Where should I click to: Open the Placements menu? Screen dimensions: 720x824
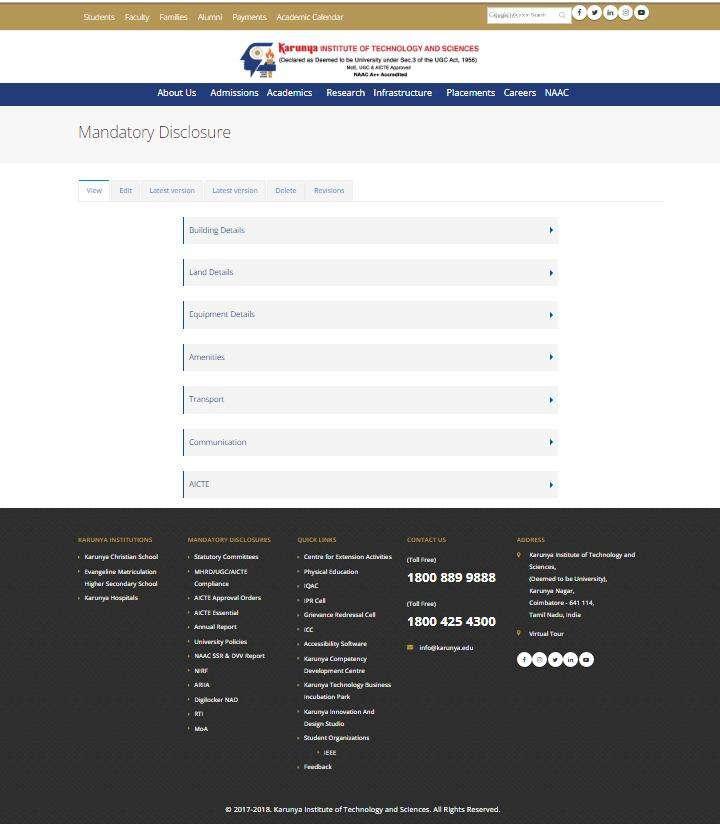[x=470, y=92]
